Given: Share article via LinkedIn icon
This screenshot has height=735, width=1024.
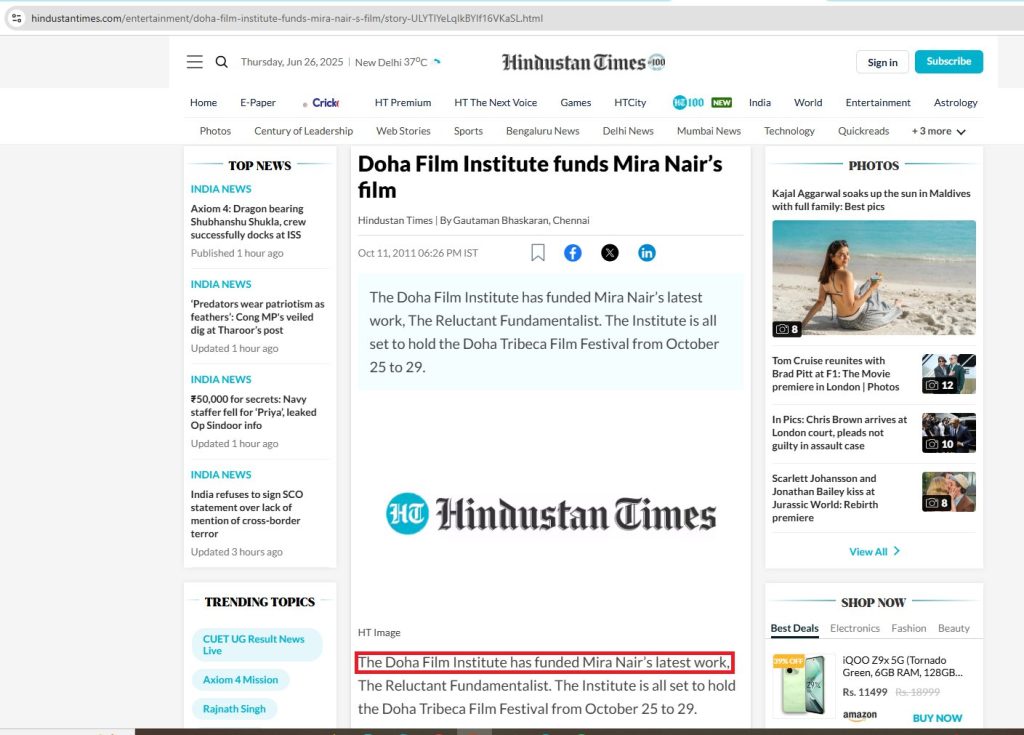Looking at the screenshot, I should pyautogui.click(x=647, y=253).
